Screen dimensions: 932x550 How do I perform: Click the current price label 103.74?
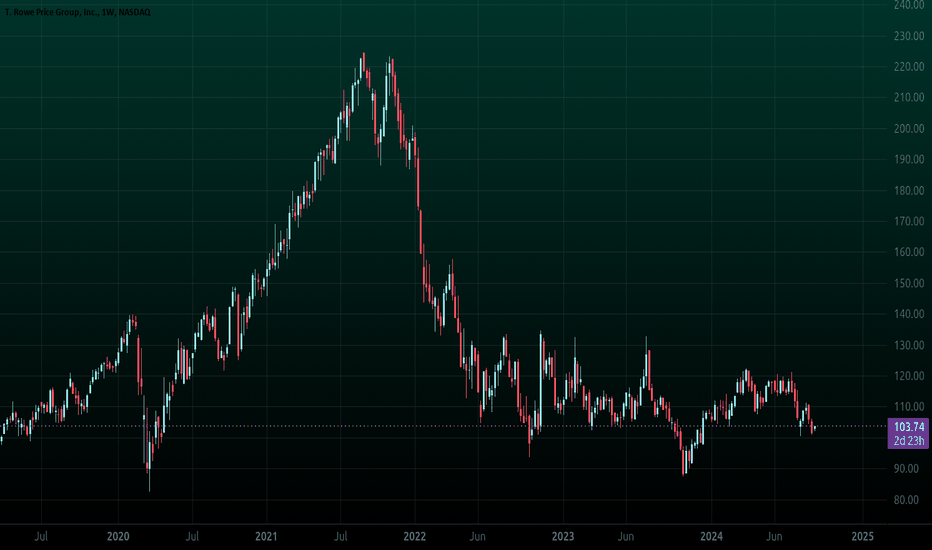[909, 427]
